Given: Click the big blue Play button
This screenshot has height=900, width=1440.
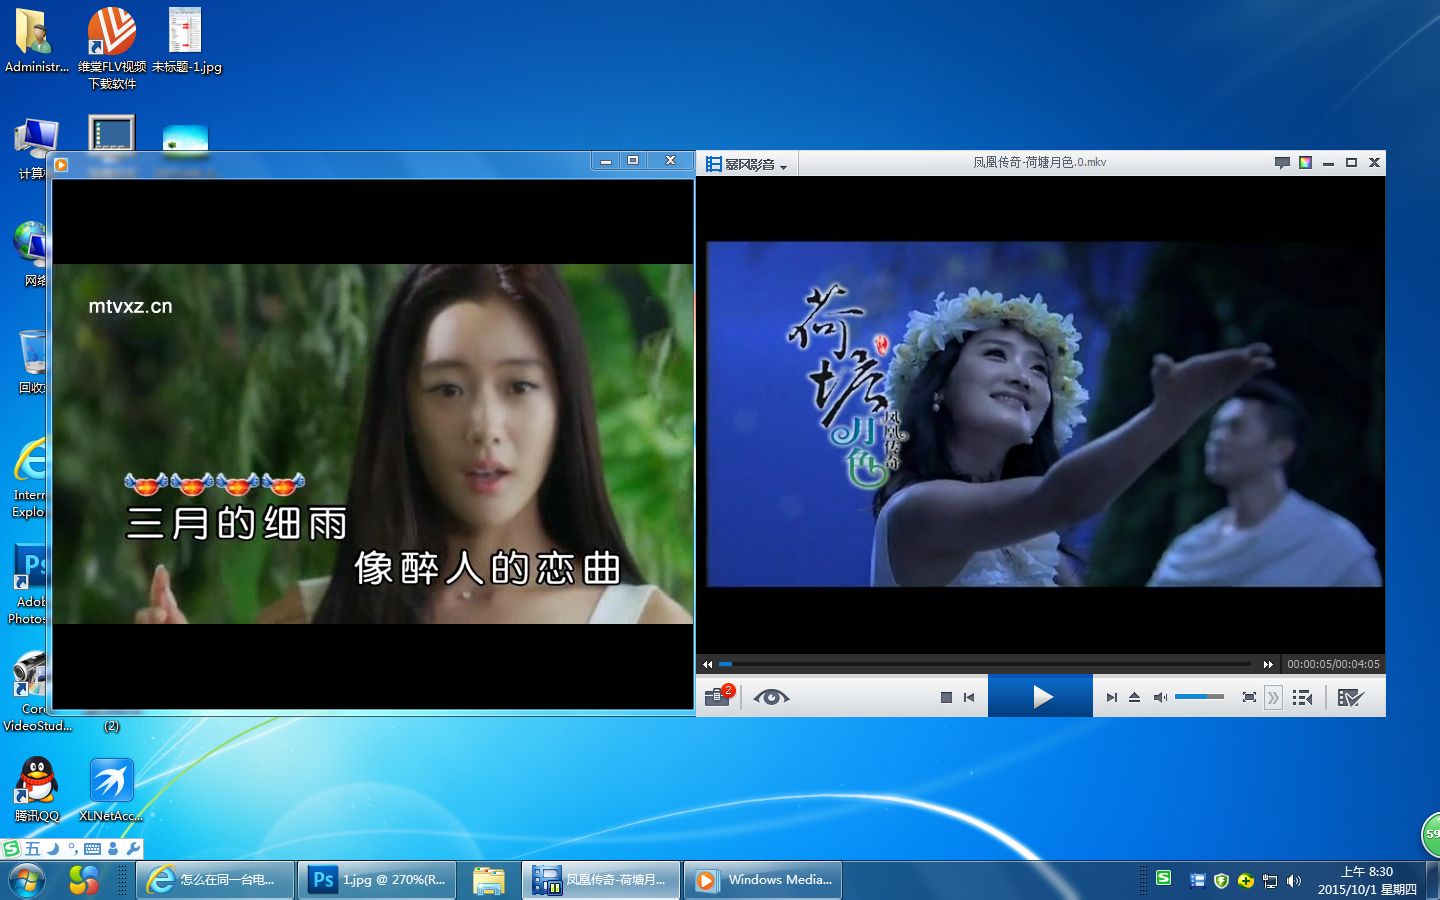Looking at the screenshot, I should click(x=1040, y=696).
